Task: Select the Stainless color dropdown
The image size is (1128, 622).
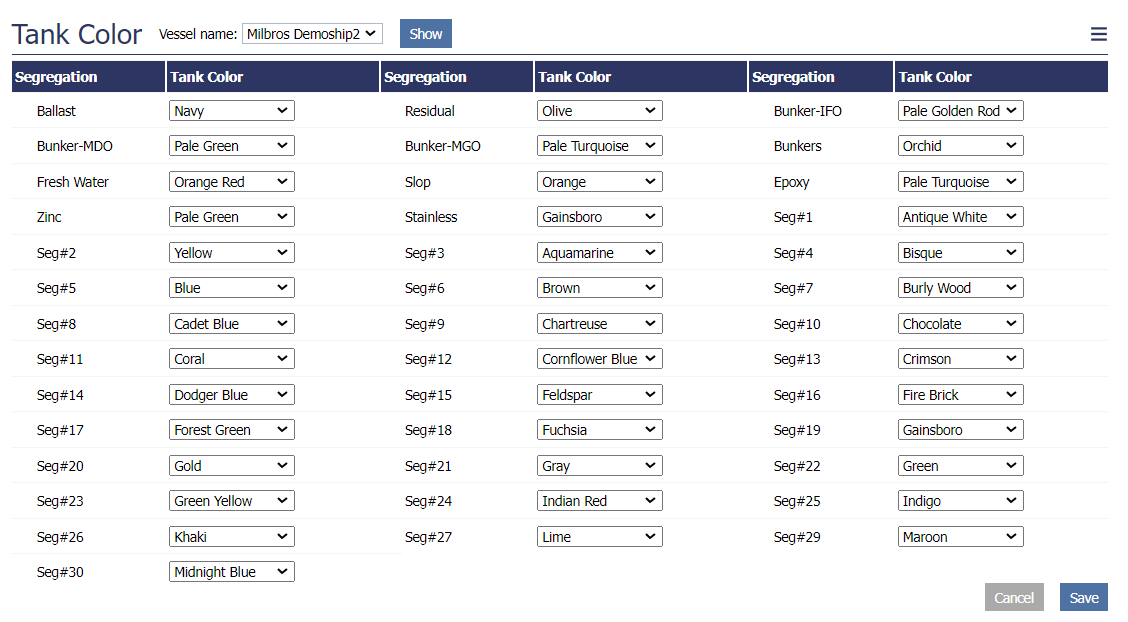Action: (x=599, y=217)
